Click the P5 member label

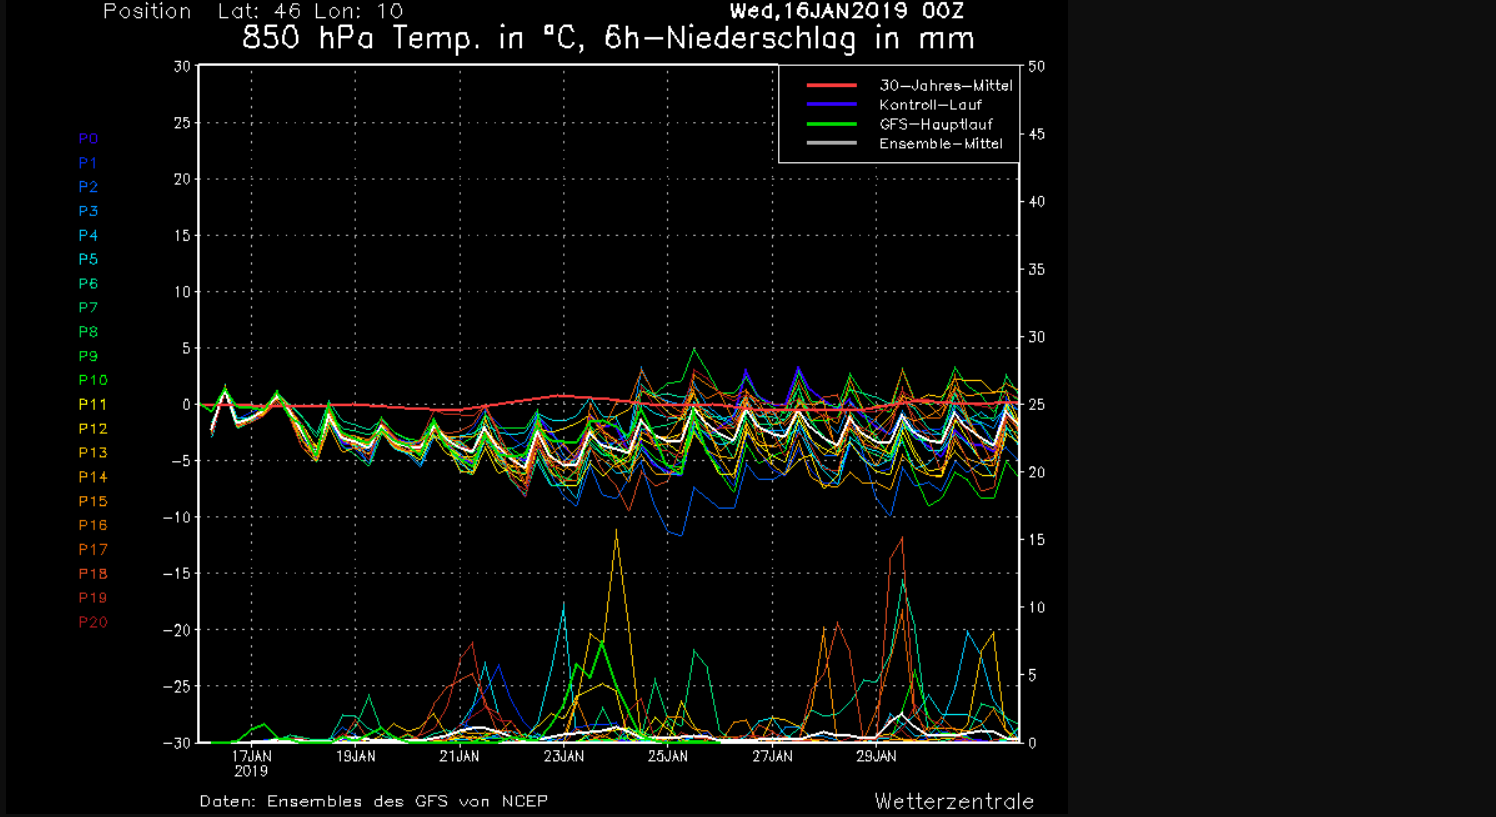click(x=88, y=260)
